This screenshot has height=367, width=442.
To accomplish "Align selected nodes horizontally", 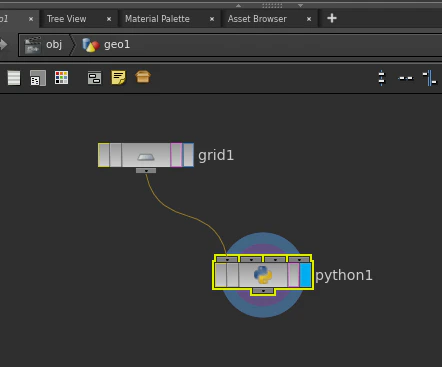I will point(405,78).
